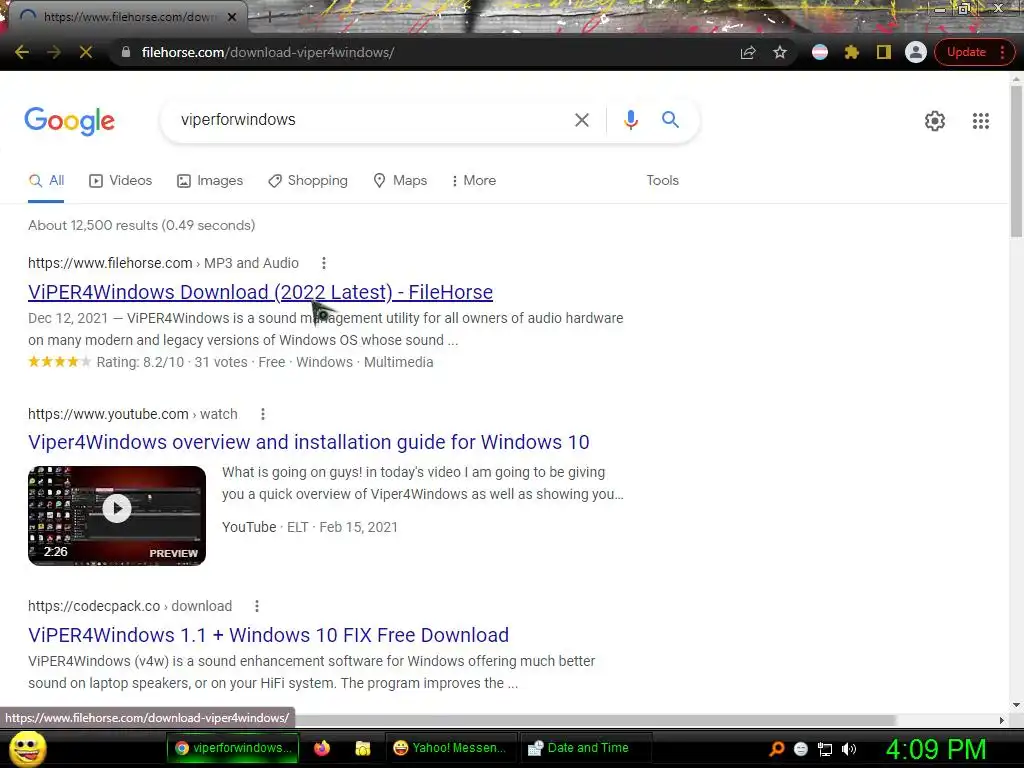Stop loading the page
The height and width of the screenshot is (768, 1024).
click(x=86, y=52)
